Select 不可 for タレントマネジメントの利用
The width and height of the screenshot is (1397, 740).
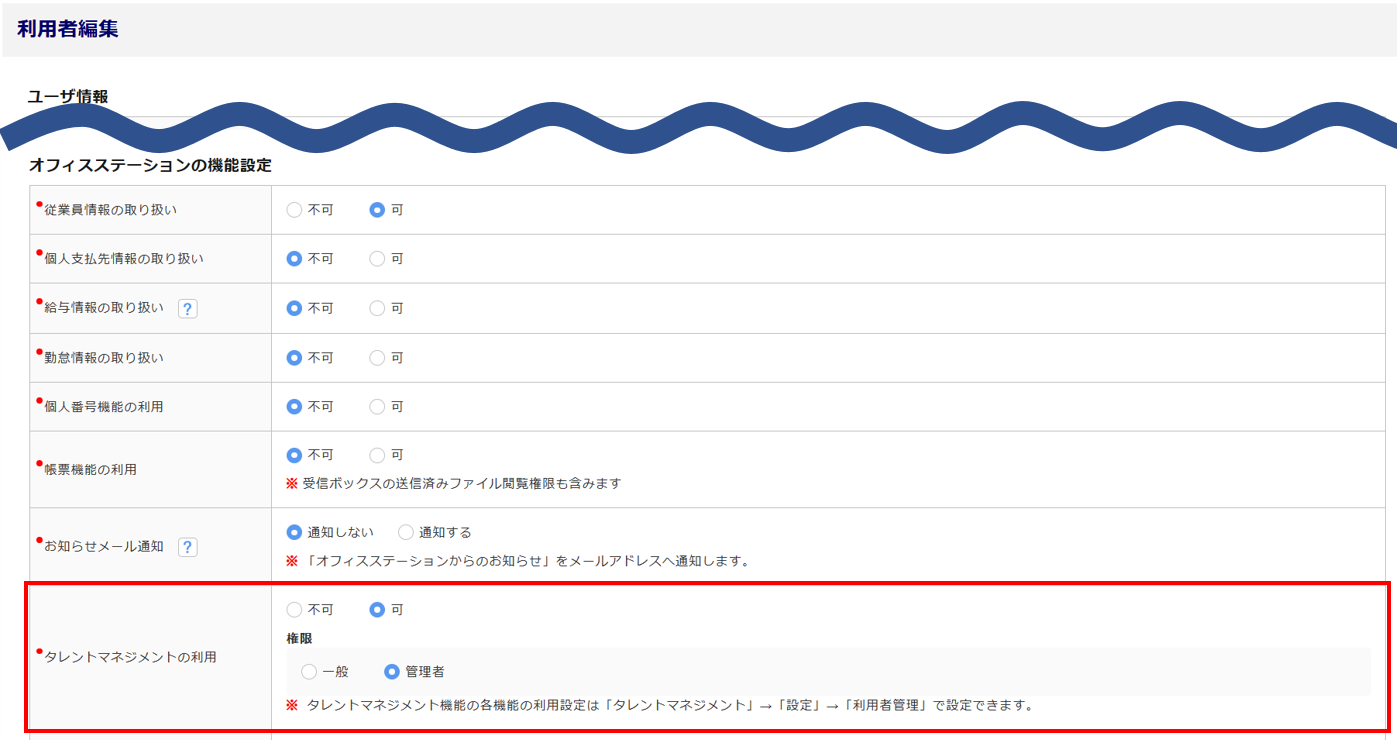294,609
